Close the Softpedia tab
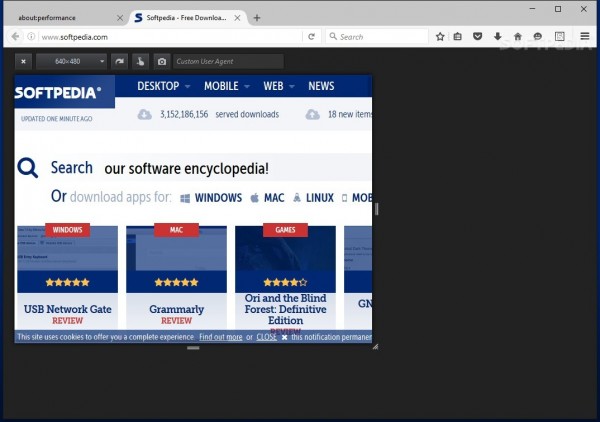This screenshot has height=422, width=600. tap(237, 18)
